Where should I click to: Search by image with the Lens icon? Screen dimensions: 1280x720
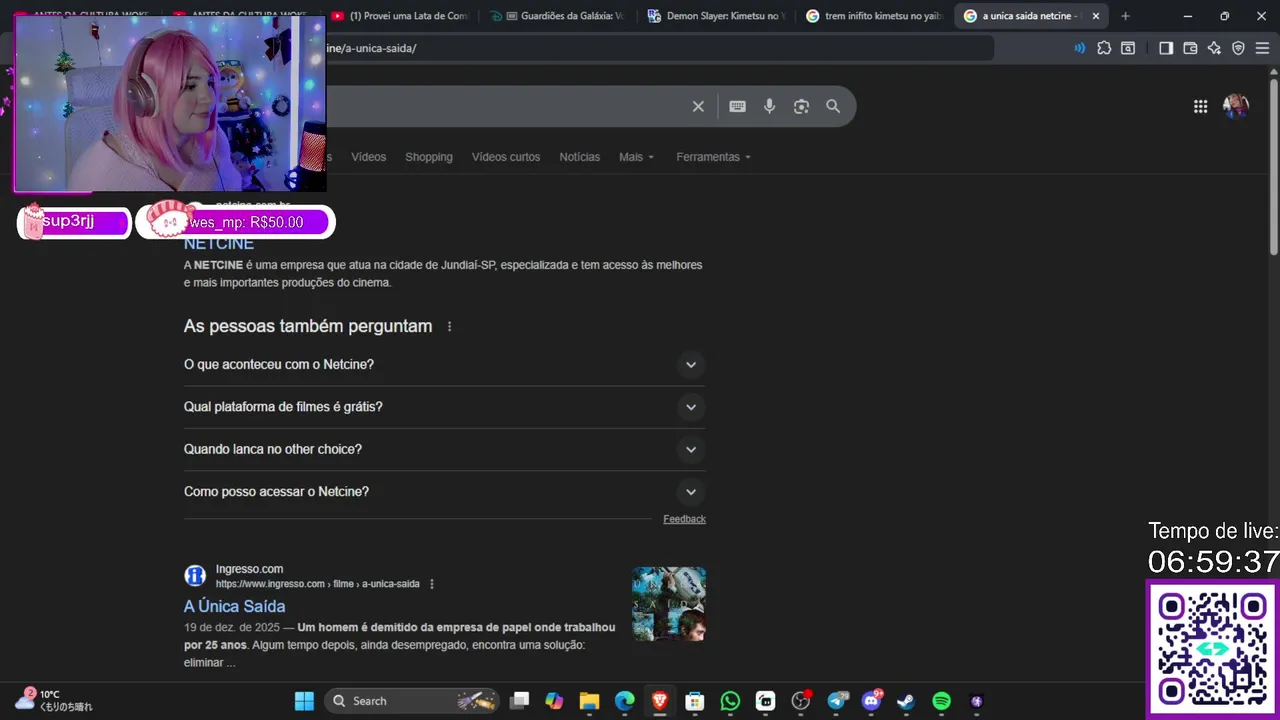pos(801,107)
